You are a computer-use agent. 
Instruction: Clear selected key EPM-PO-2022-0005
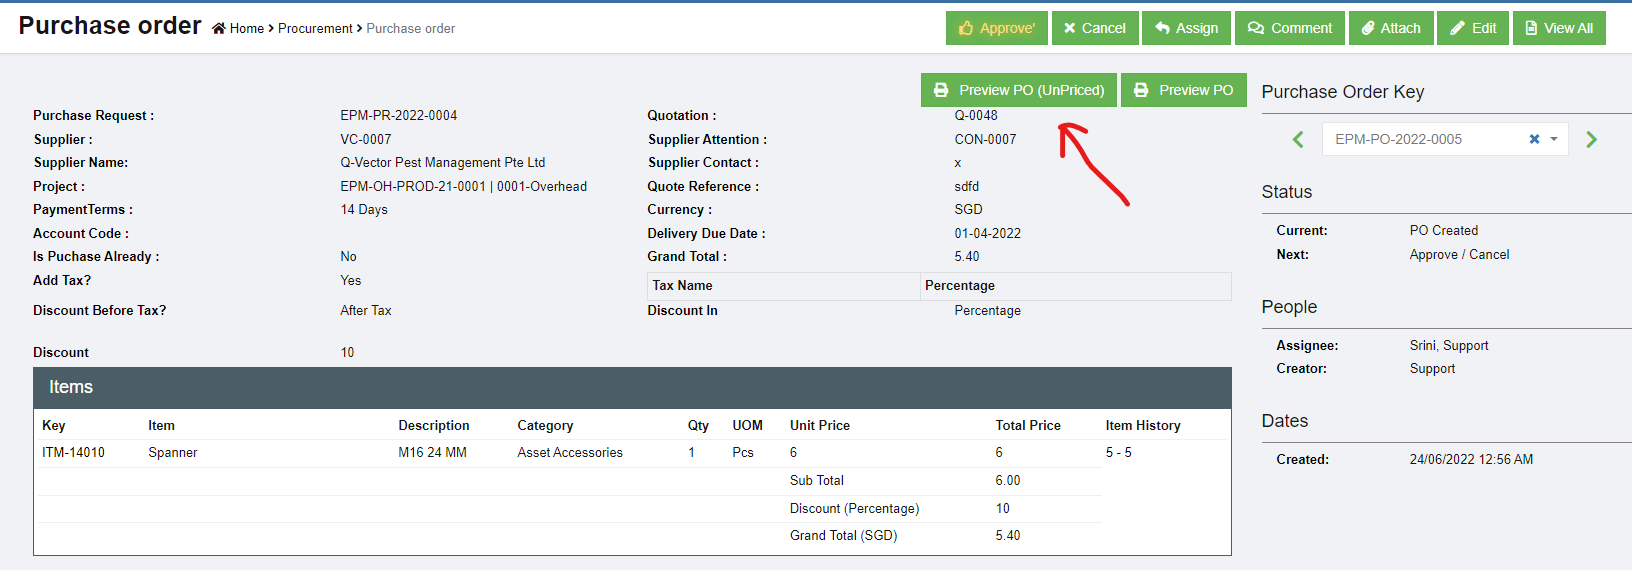tap(1534, 139)
